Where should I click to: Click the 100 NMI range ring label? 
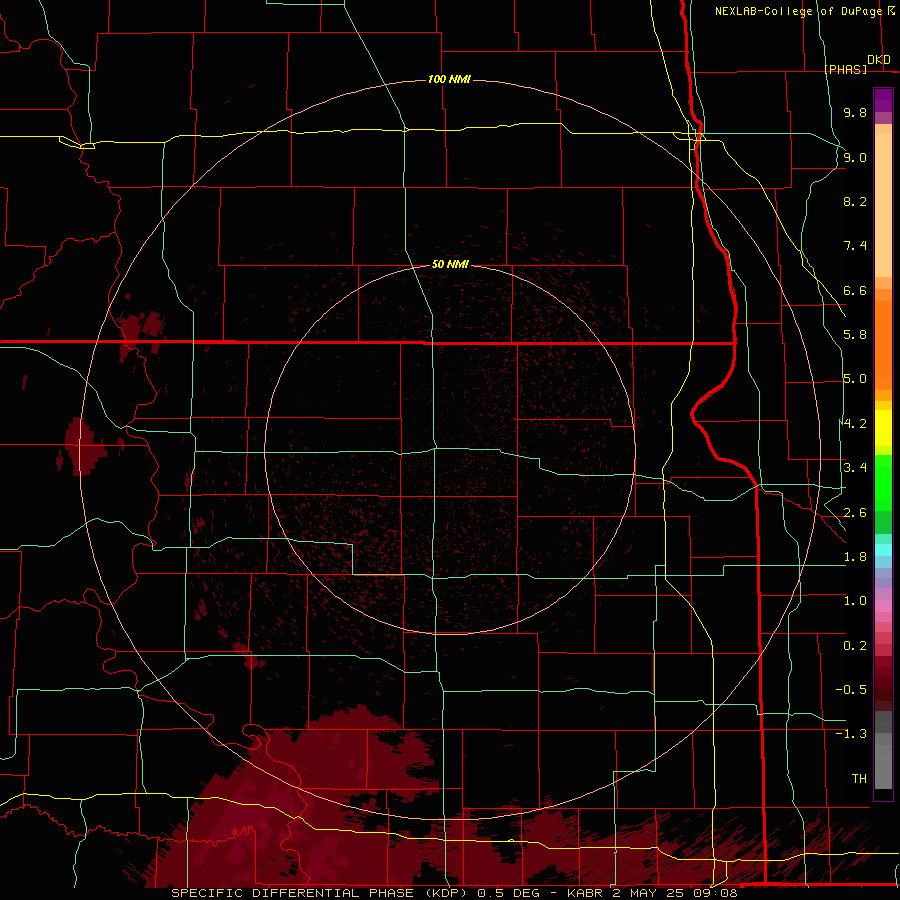[449, 79]
